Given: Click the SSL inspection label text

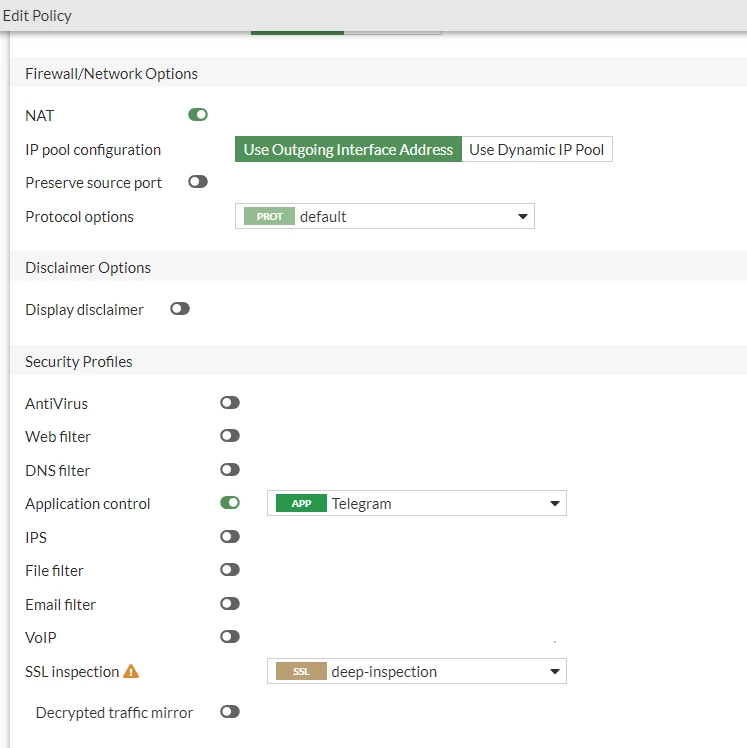Looking at the screenshot, I should tap(72, 672).
